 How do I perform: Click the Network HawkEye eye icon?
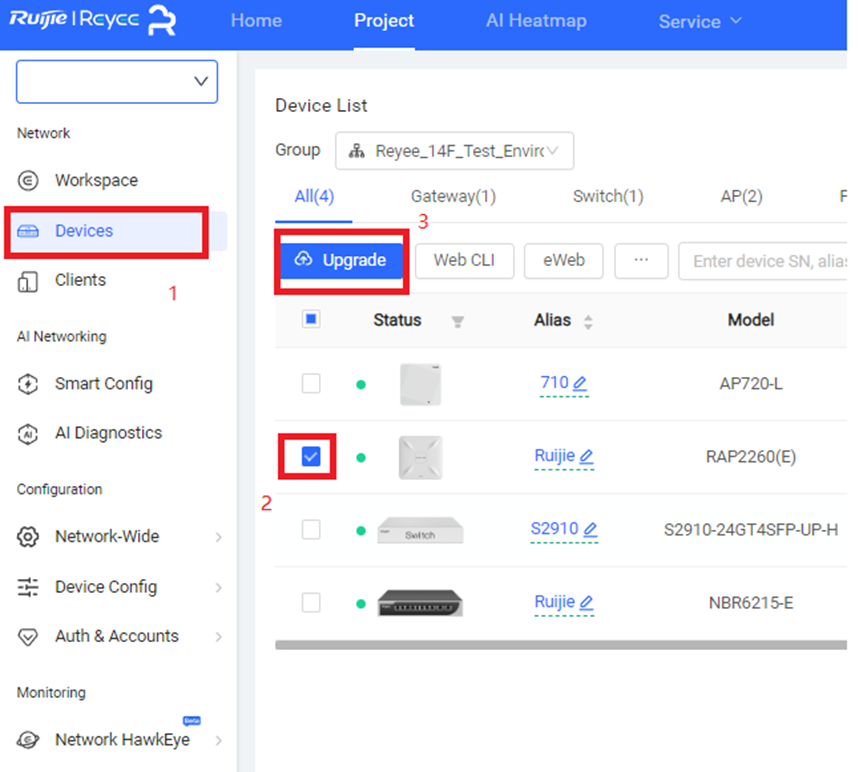click(28, 740)
